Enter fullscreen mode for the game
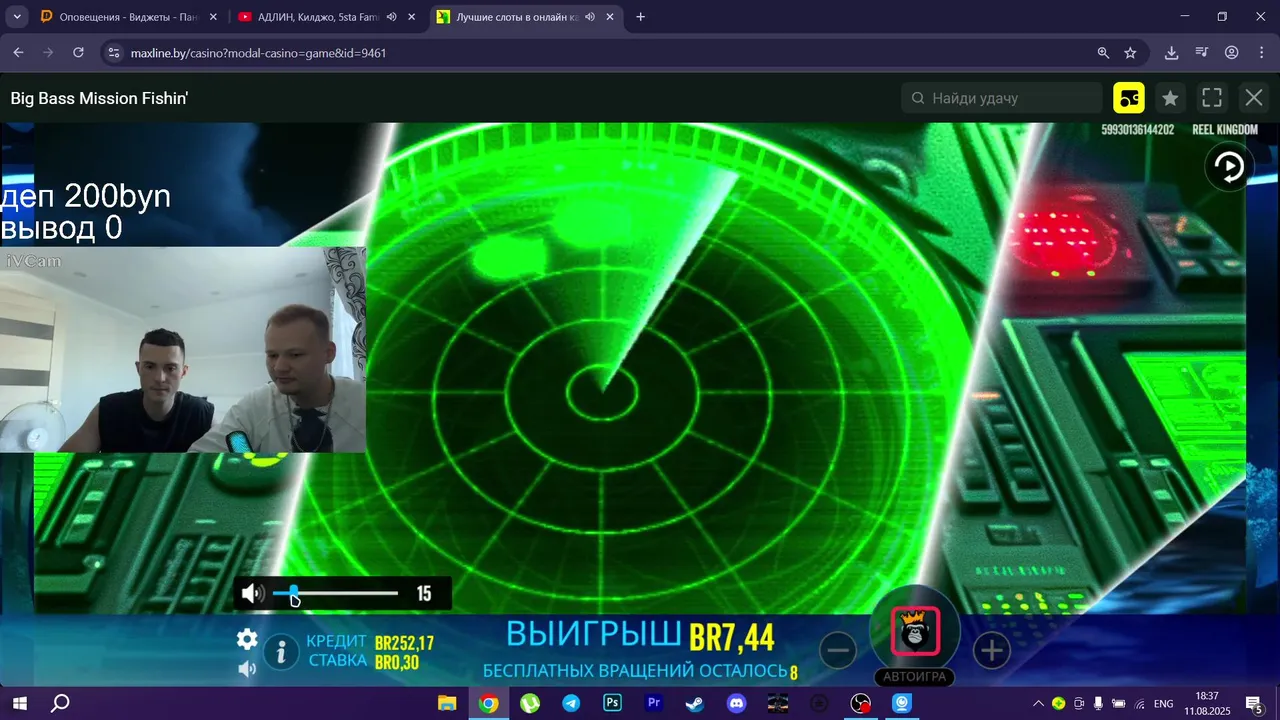 1212,98
